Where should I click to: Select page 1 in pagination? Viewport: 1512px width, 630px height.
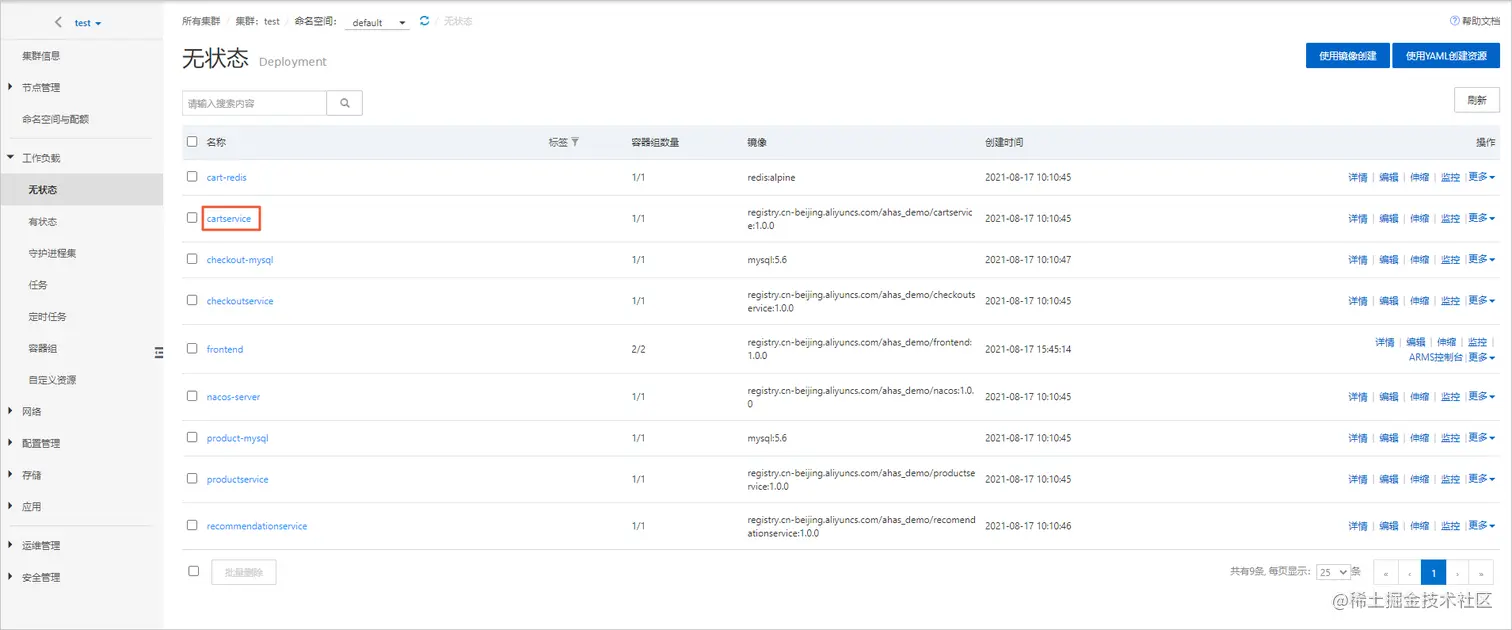(1434, 573)
